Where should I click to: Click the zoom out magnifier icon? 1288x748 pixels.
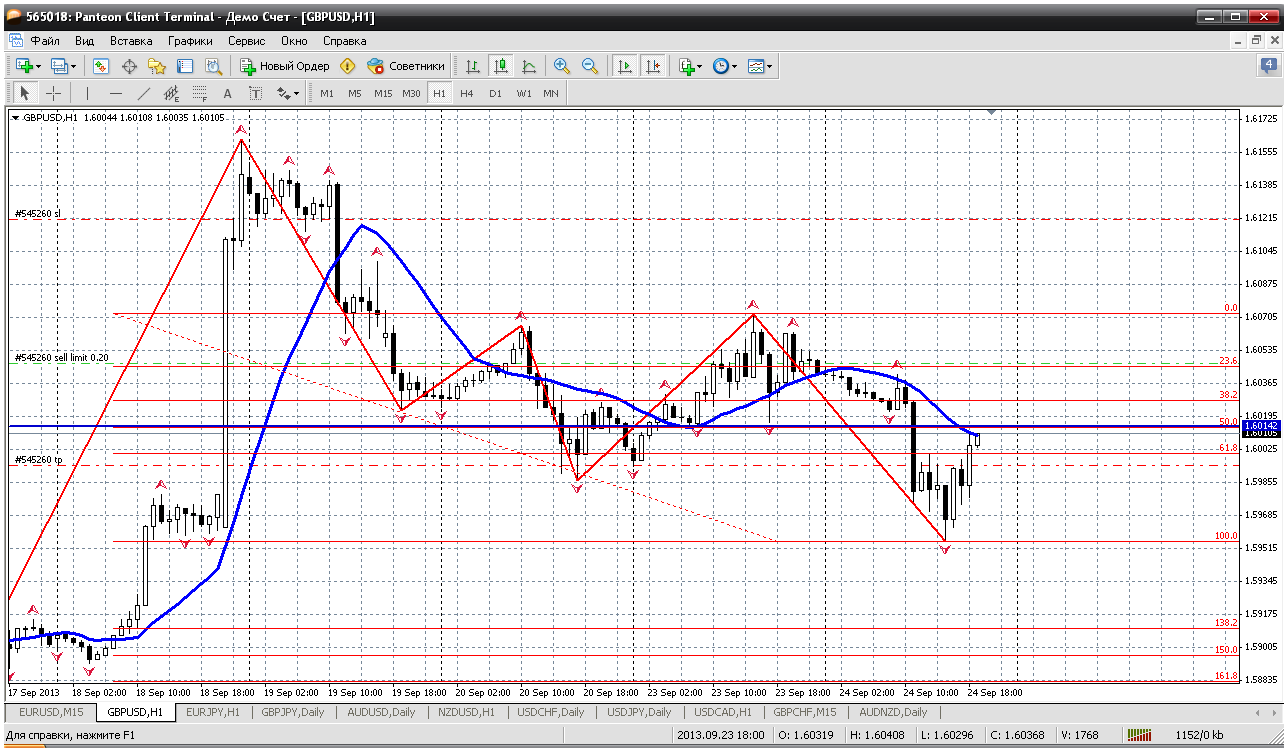click(590, 66)
